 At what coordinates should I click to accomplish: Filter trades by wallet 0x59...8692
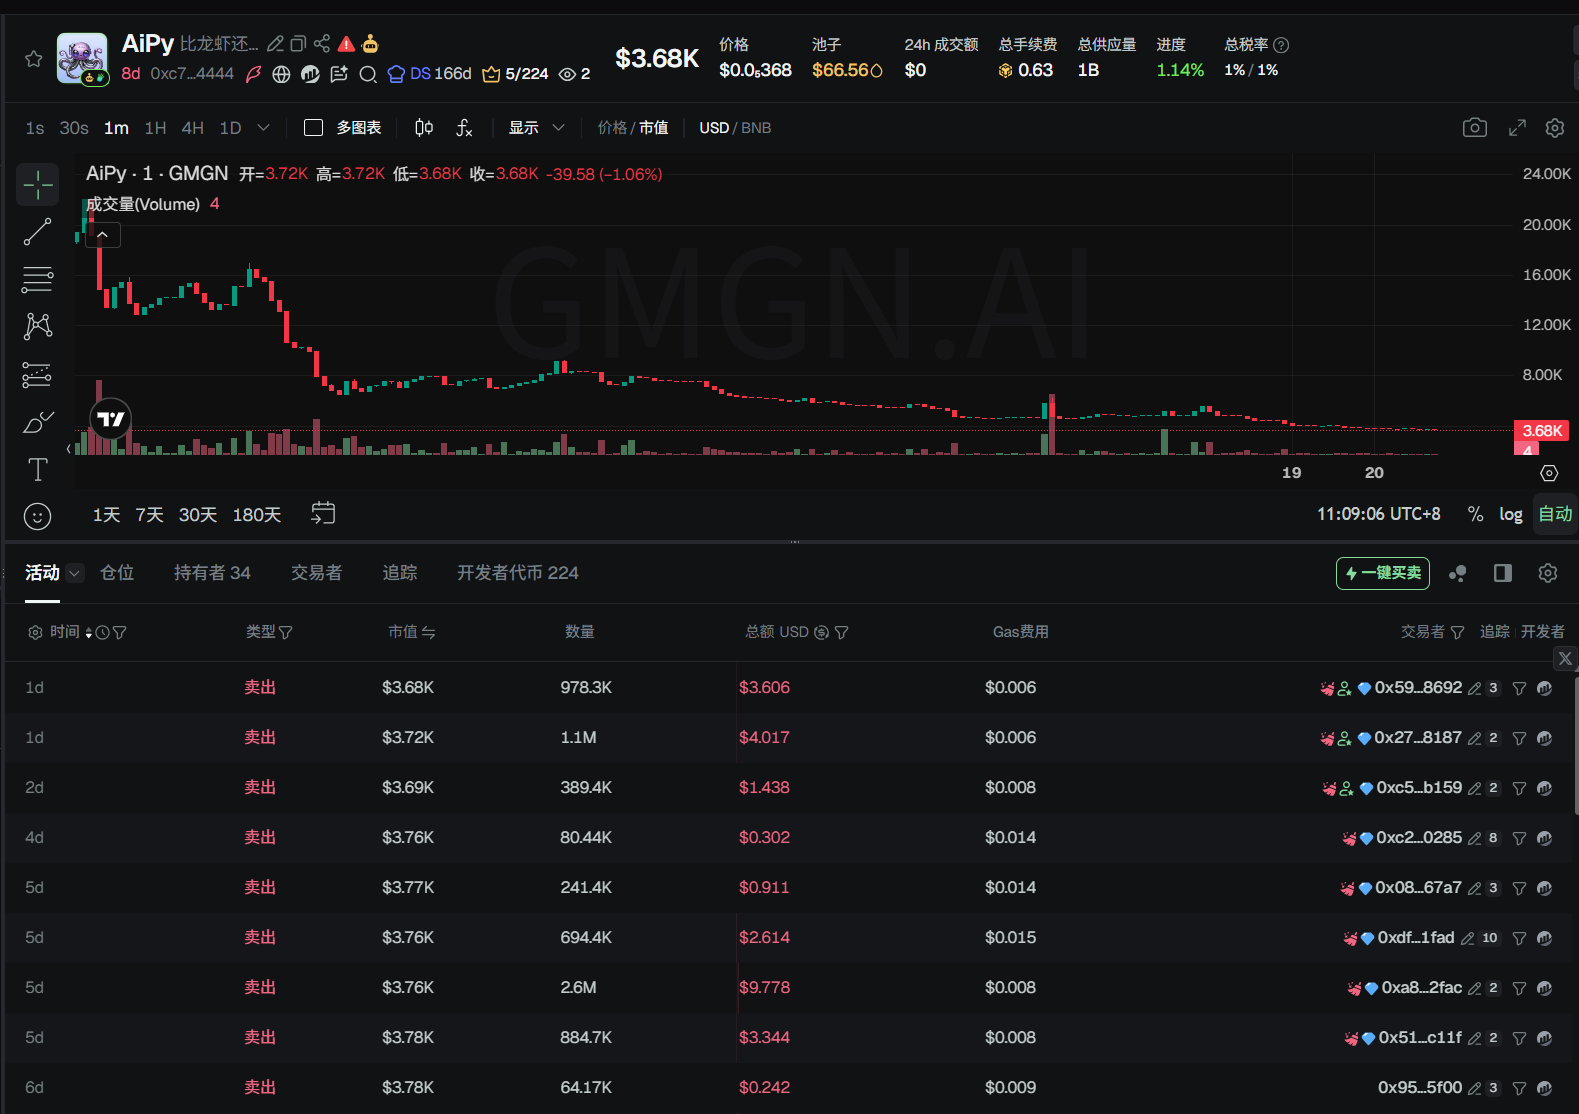[x=1519, y=688]
